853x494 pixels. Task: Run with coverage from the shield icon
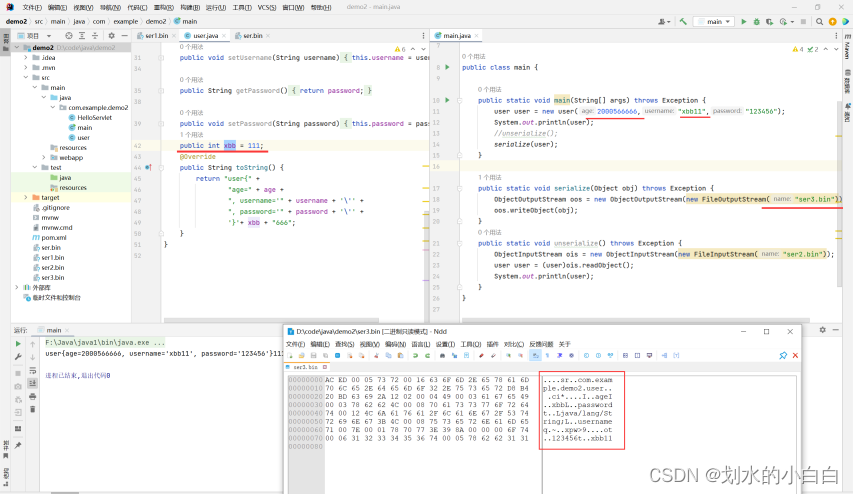(769, 21)
